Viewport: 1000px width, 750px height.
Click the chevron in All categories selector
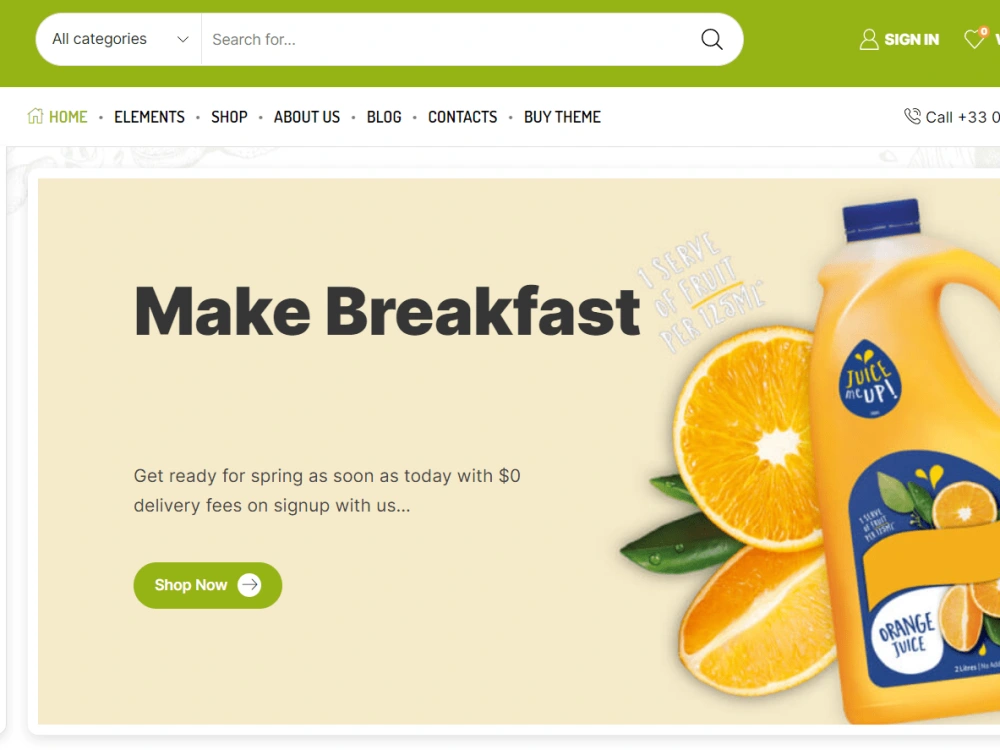coord(182,40)
